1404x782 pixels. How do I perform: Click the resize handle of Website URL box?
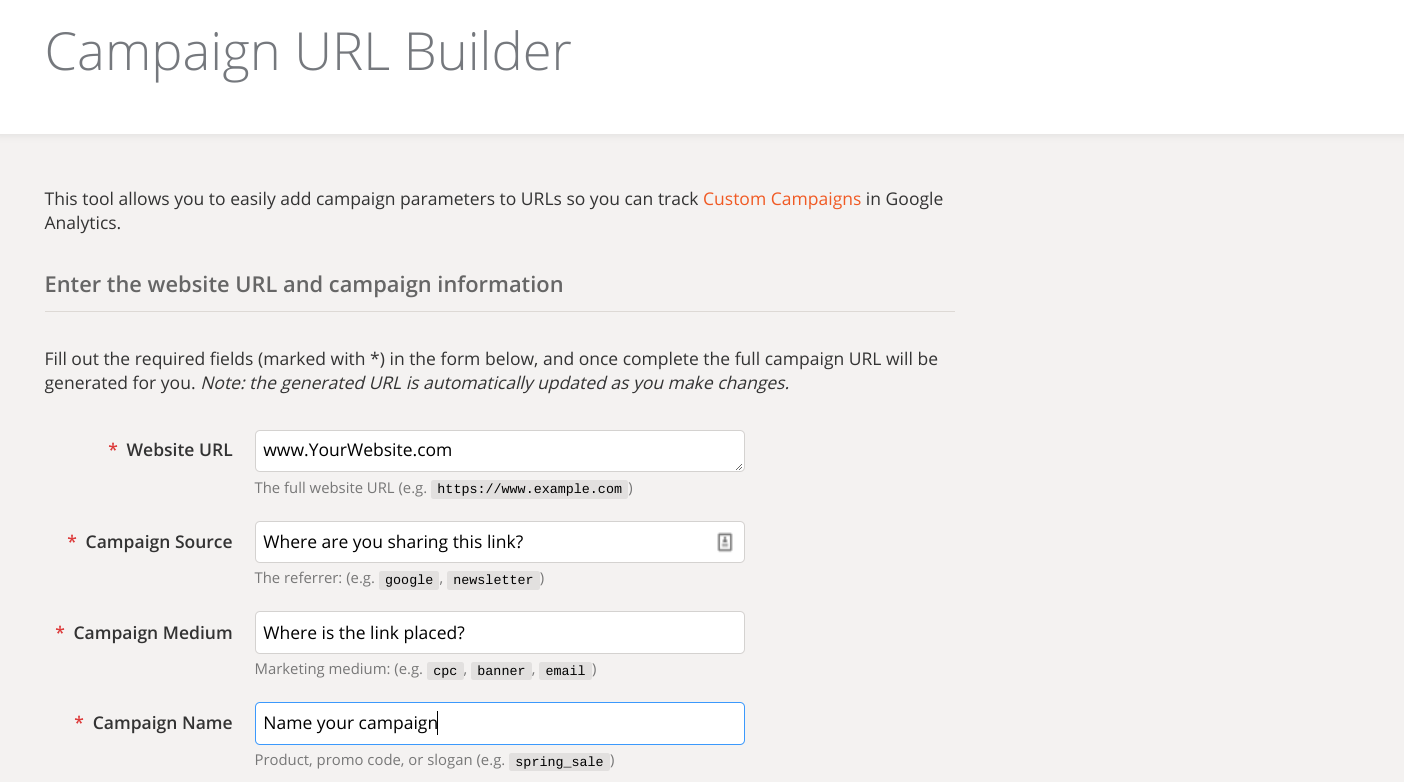(739, 466)
